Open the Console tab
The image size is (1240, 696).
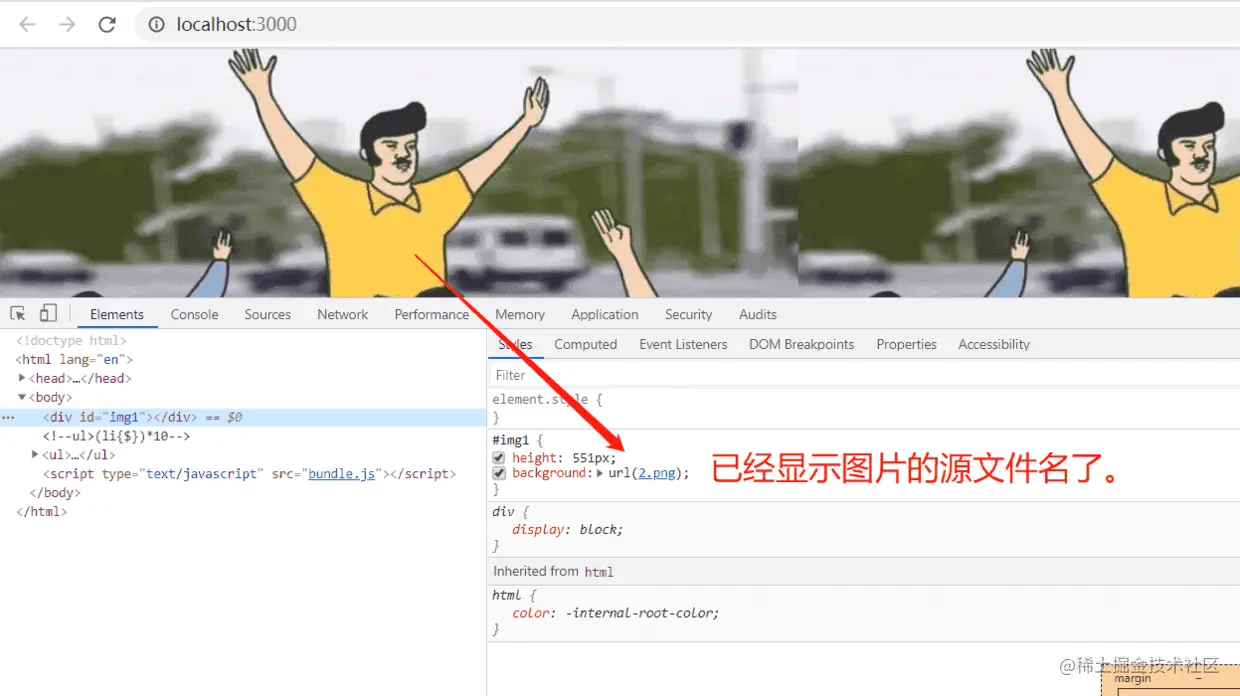point(194,314)
